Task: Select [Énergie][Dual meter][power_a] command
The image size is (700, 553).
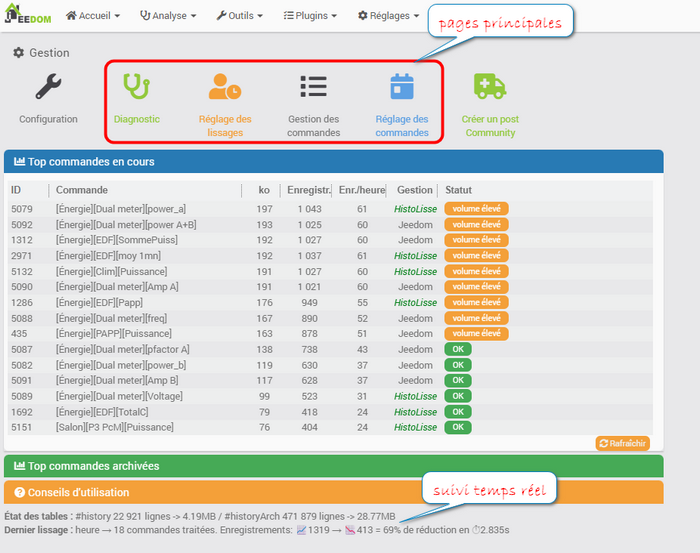Action: (x=121, y=209)
